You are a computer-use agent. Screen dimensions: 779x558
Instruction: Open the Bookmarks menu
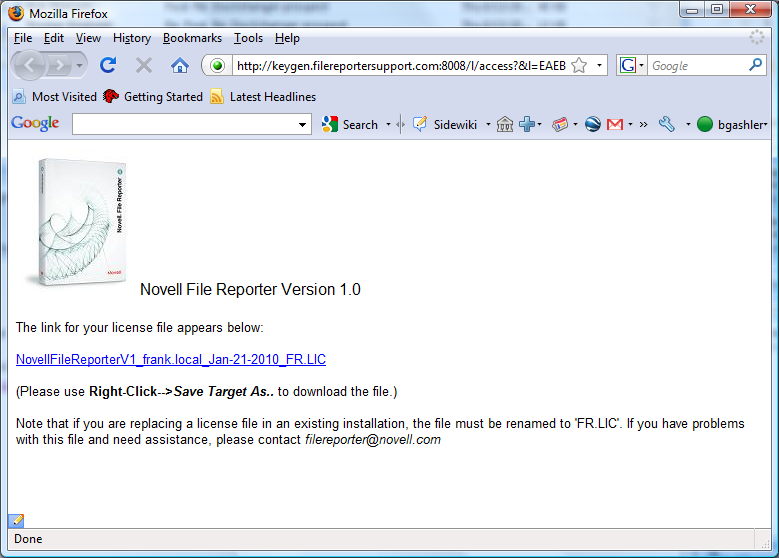click(192, 38)
